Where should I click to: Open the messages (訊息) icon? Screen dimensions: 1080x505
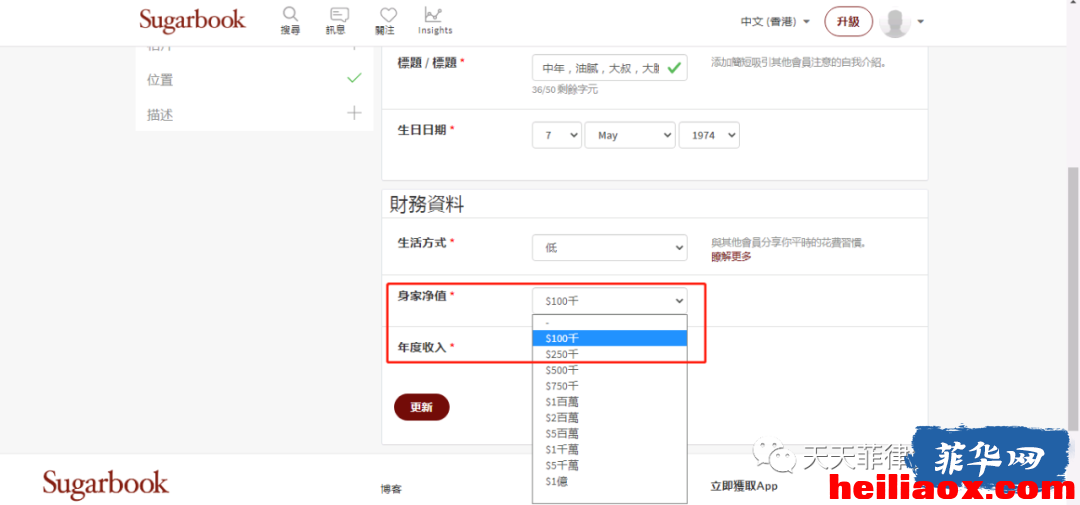(x=339, y=15)
